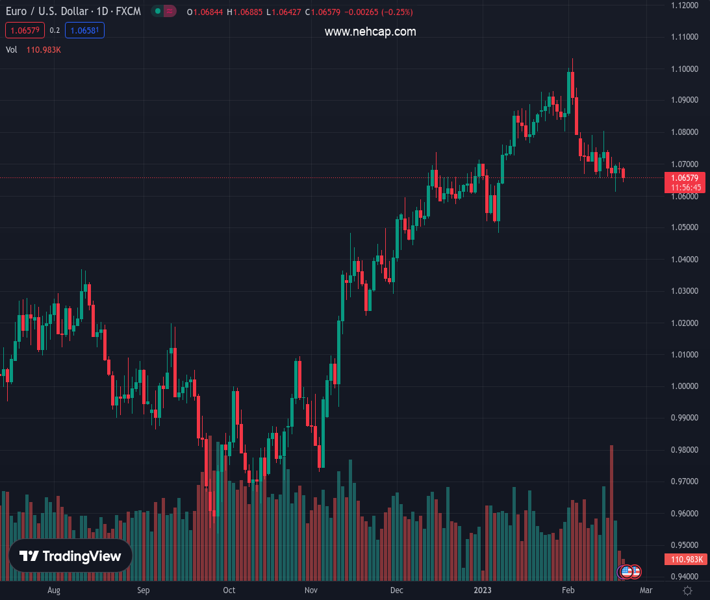The height and width of the screenshot is (600, 710).
Task: Click the blue buy price 1.06581 button
Action: tap(85, 30)
